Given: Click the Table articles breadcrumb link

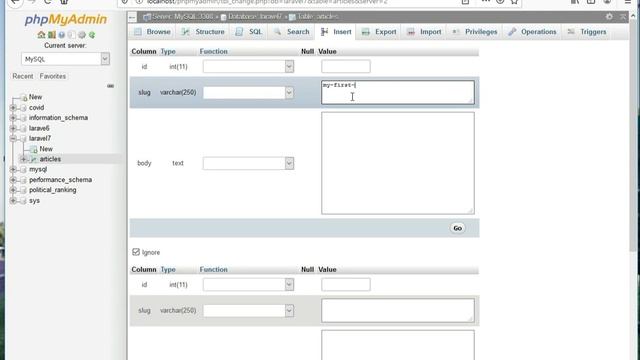Looking at the screenshot, I should 318,17.
